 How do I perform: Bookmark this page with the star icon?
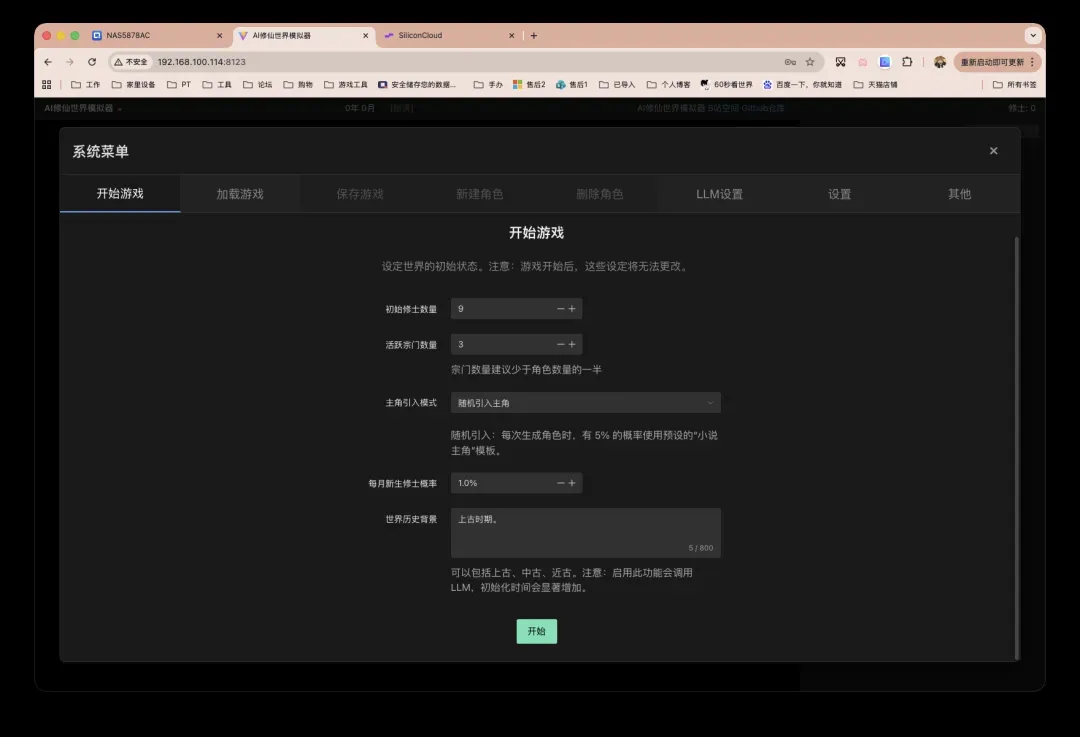[810, 62]
